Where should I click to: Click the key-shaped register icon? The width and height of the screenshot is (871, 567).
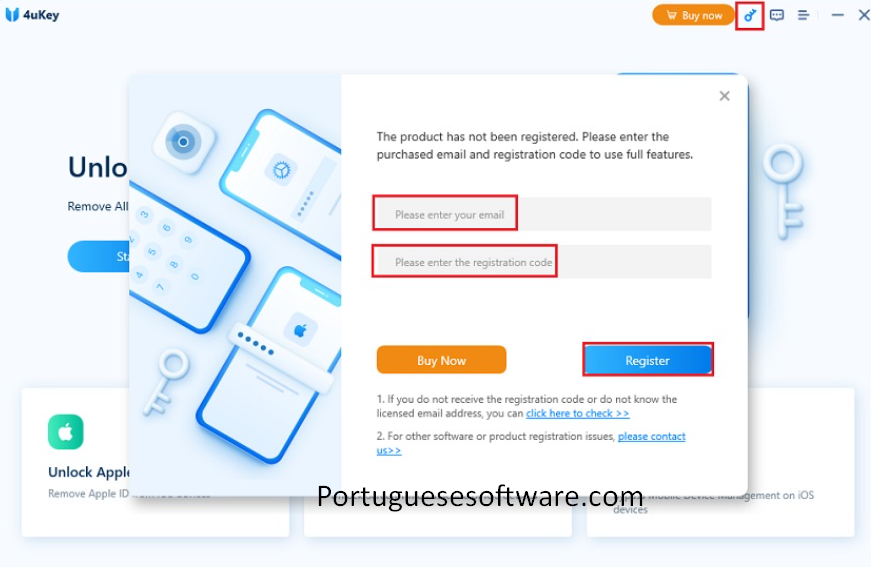click(750, 16)
